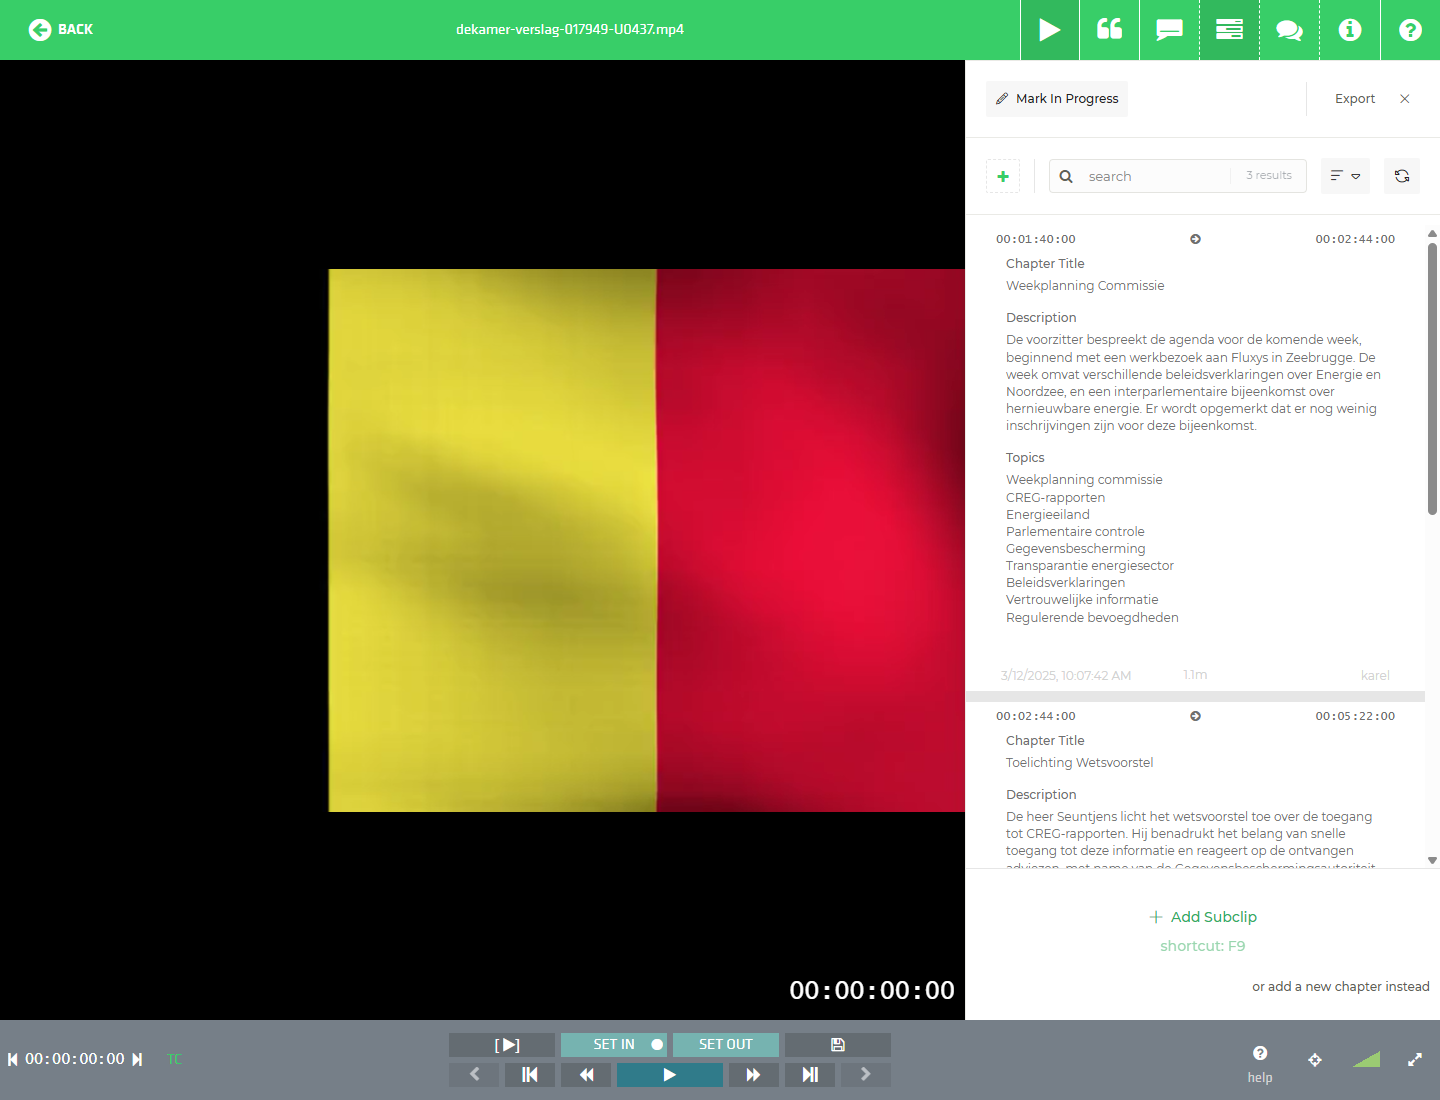
Task: Select in-timecode 00:02:44:00 of second chapter
Action: point(1036,716)
